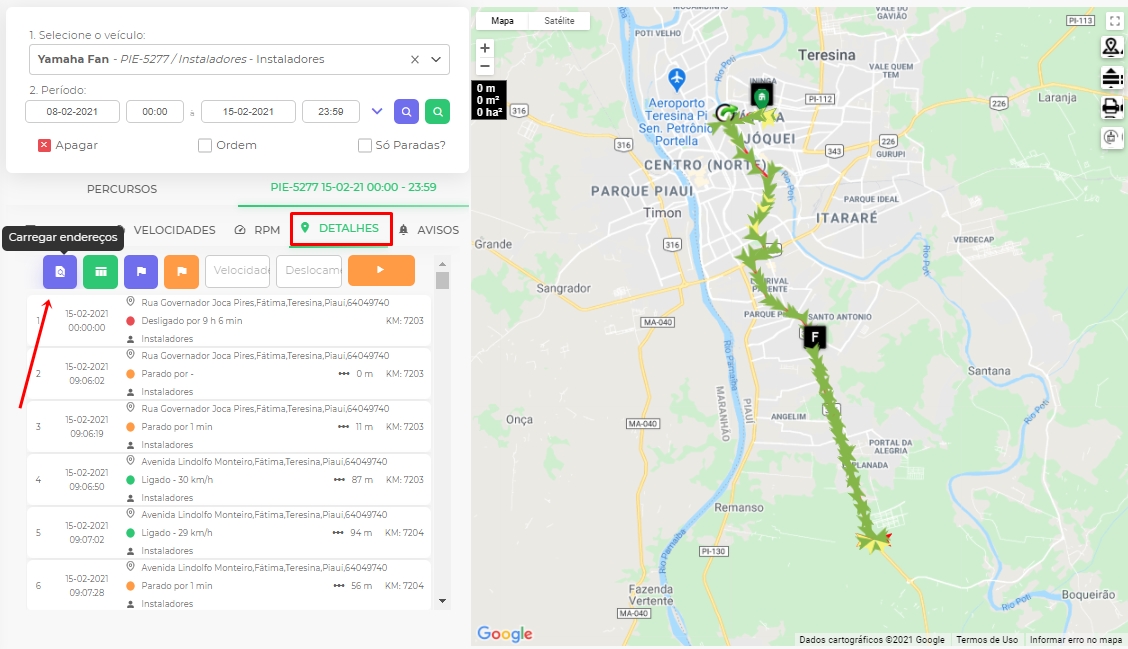Open Termos de Uso link

tap(987, 640)
